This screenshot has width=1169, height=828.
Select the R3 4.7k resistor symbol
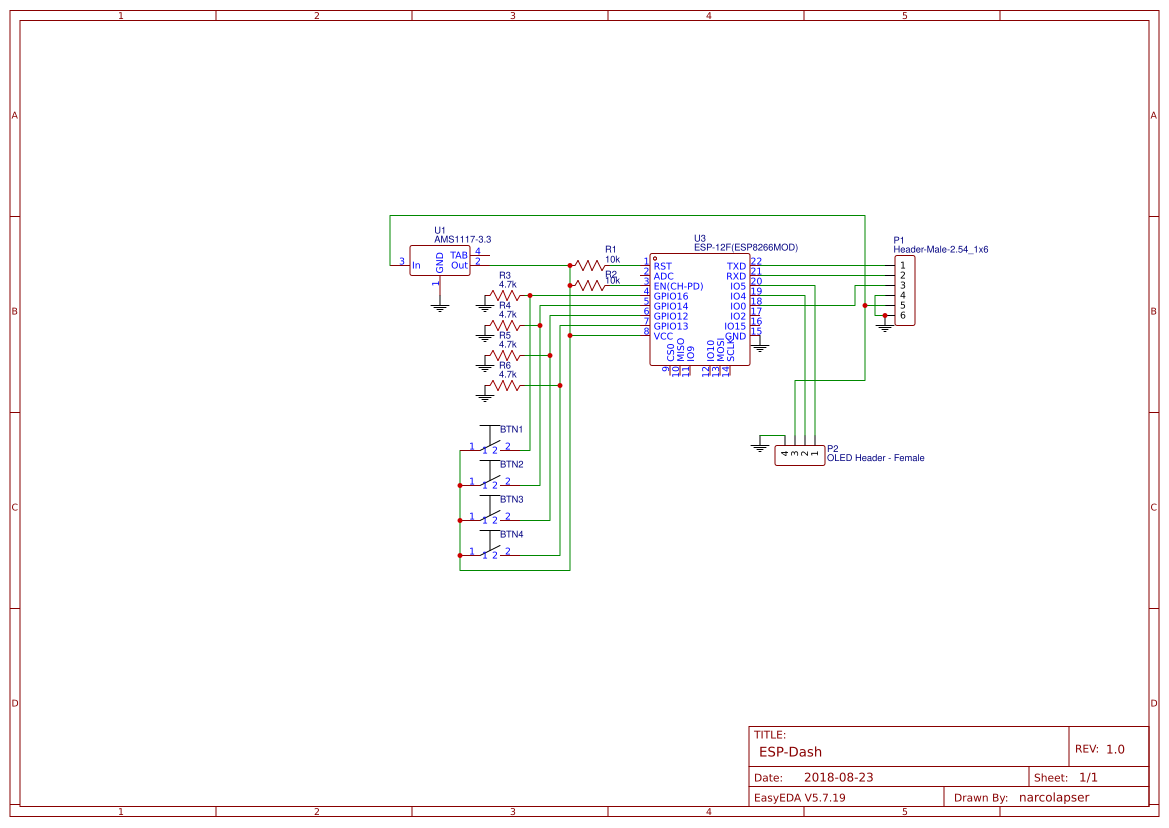click(x=503, y=294)
